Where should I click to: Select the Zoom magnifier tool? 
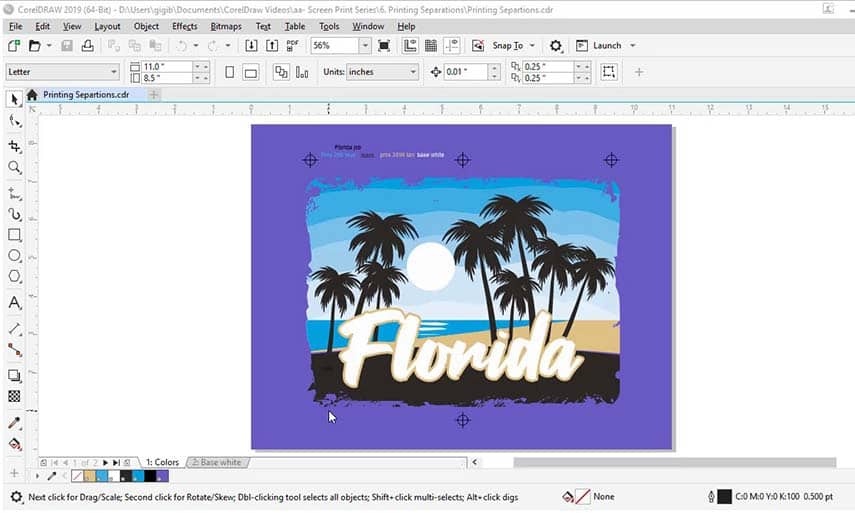point(15,167)
